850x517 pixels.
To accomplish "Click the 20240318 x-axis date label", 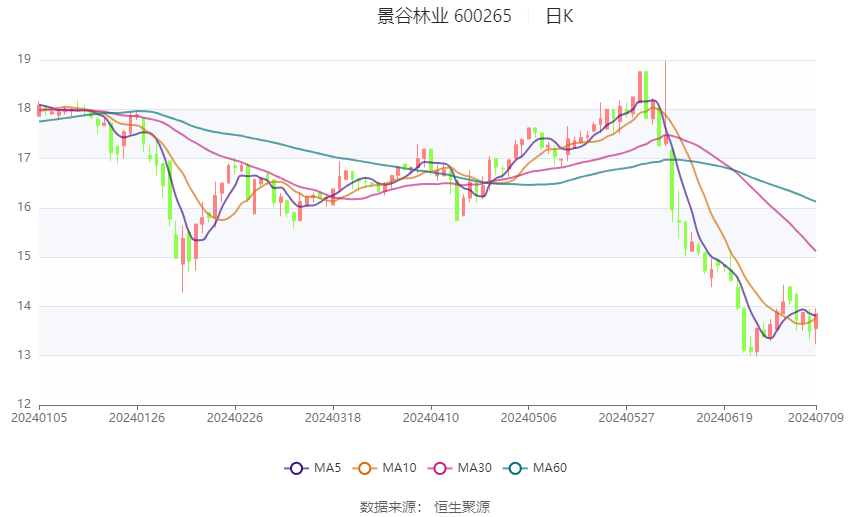I will coord(333,418).
